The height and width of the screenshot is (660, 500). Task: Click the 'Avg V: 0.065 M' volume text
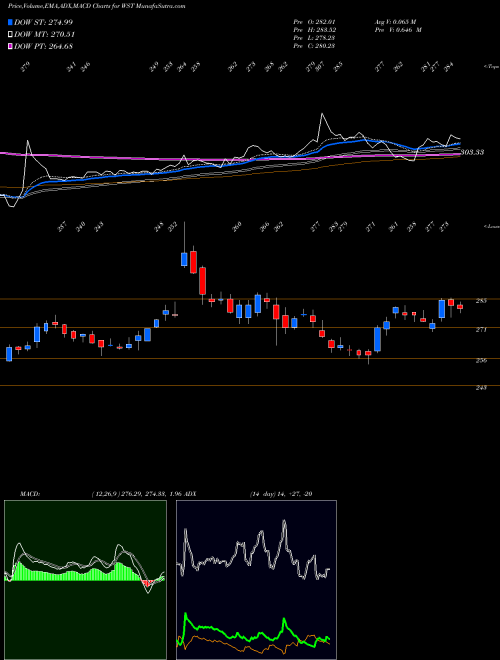(395, 22)
